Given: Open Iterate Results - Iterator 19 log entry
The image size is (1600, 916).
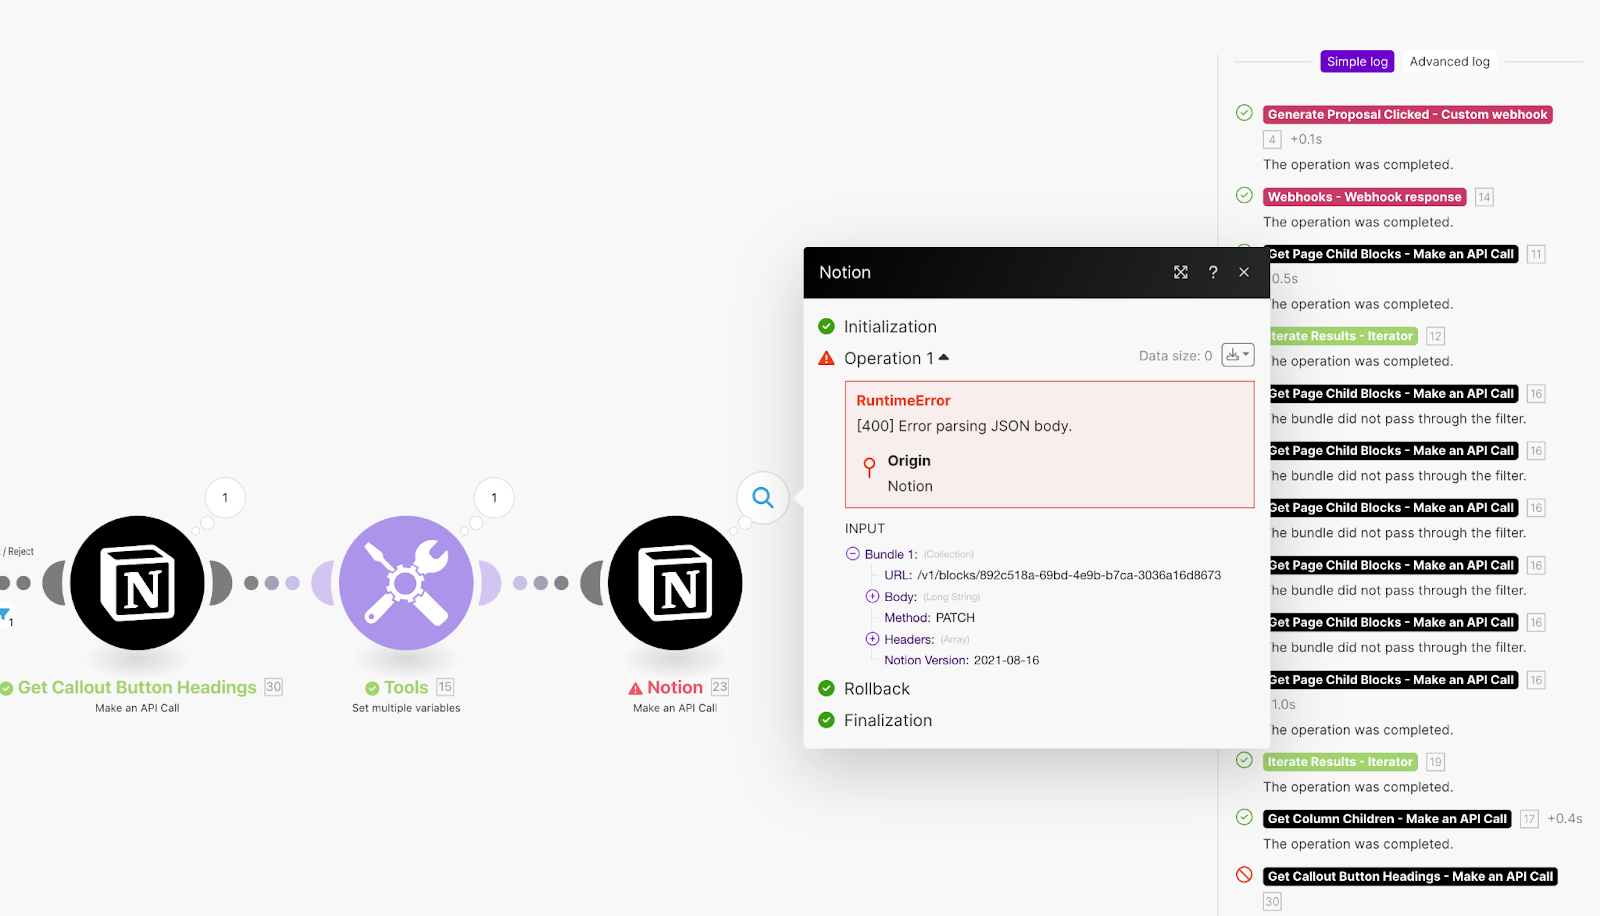Looking at the screenshot, I should tap(1340, 762).
